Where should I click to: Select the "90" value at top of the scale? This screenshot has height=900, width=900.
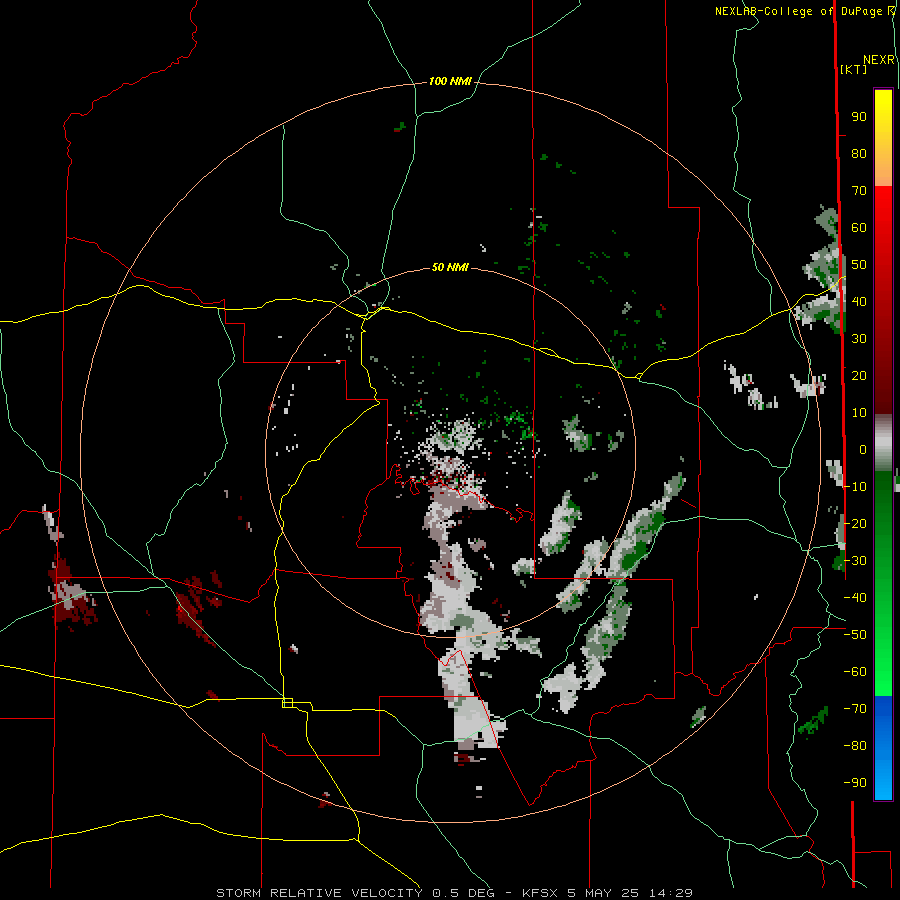(x=859, y=117)
